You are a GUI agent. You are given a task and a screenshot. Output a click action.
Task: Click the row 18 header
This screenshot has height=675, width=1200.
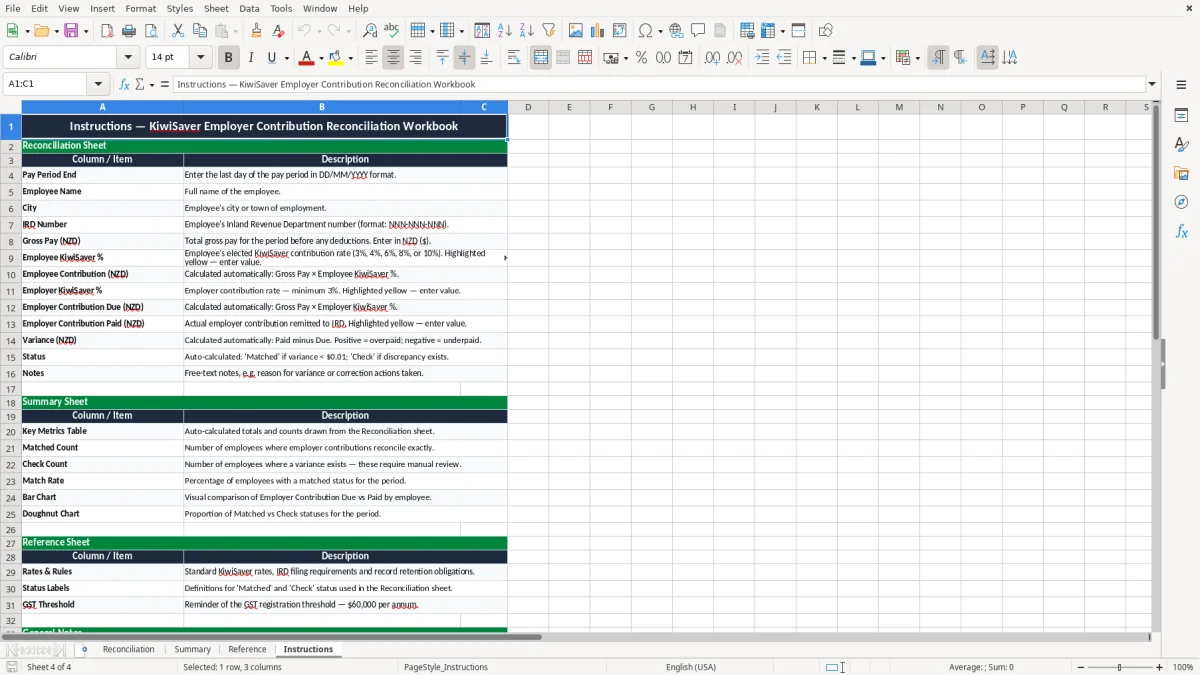[x=11, y=402]
